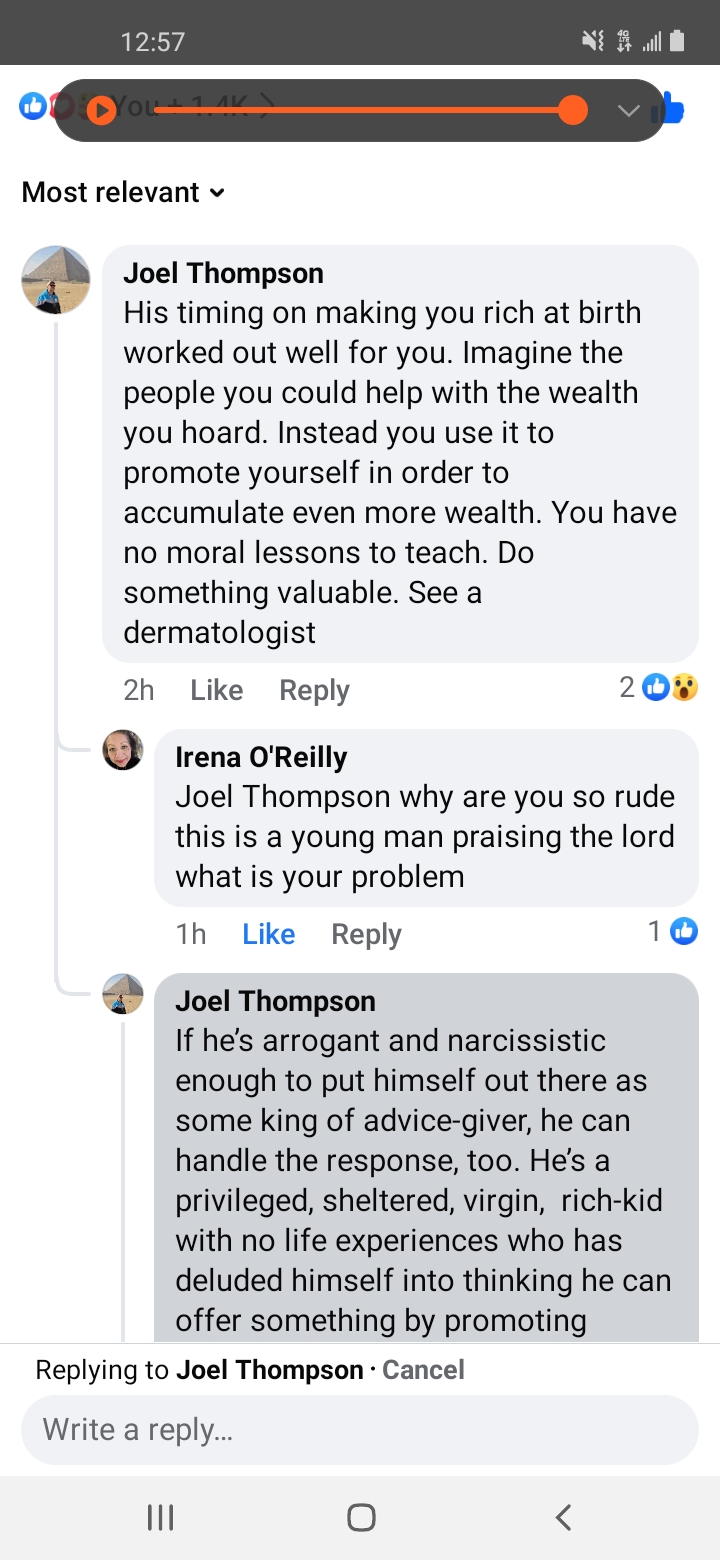View reactions on Joel Thompson's comment

pyautogui.click(x=659, y=688)
